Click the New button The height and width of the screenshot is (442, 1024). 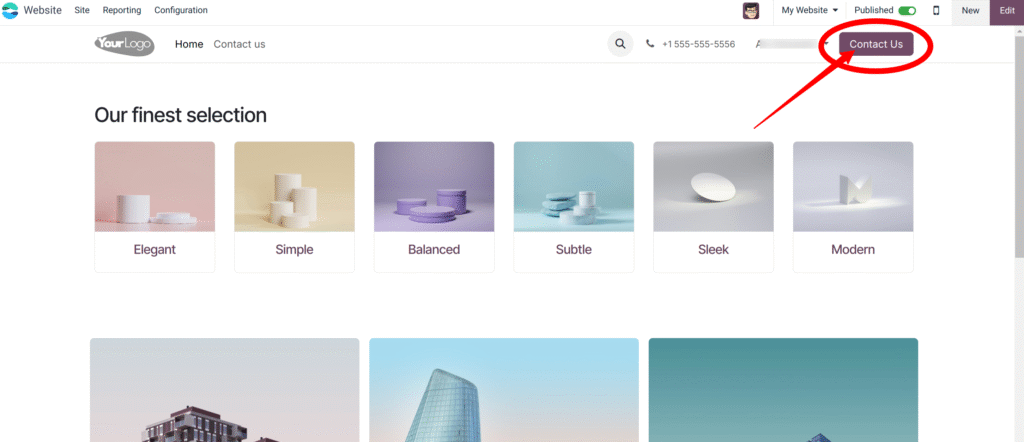(x=970, y=10)
